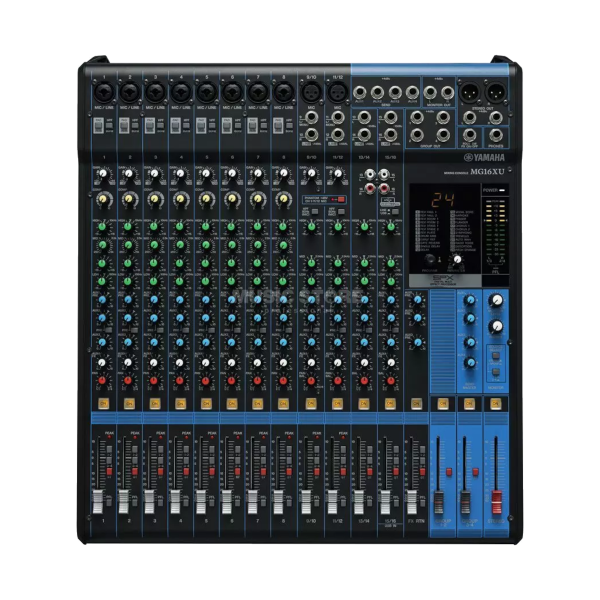Toggle channel 1 ON button

pyautogui.click(x=103, y=403)
